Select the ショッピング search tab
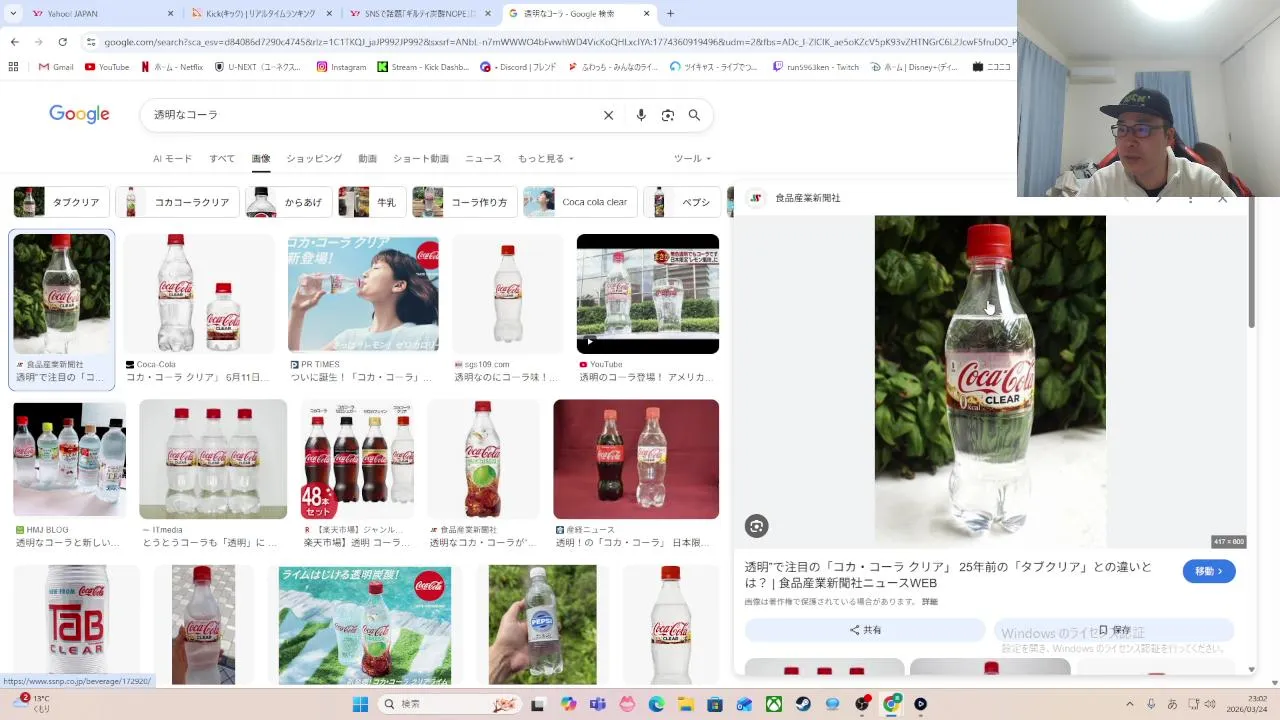This screenshot has height=720, width=1280. point(314,159)
